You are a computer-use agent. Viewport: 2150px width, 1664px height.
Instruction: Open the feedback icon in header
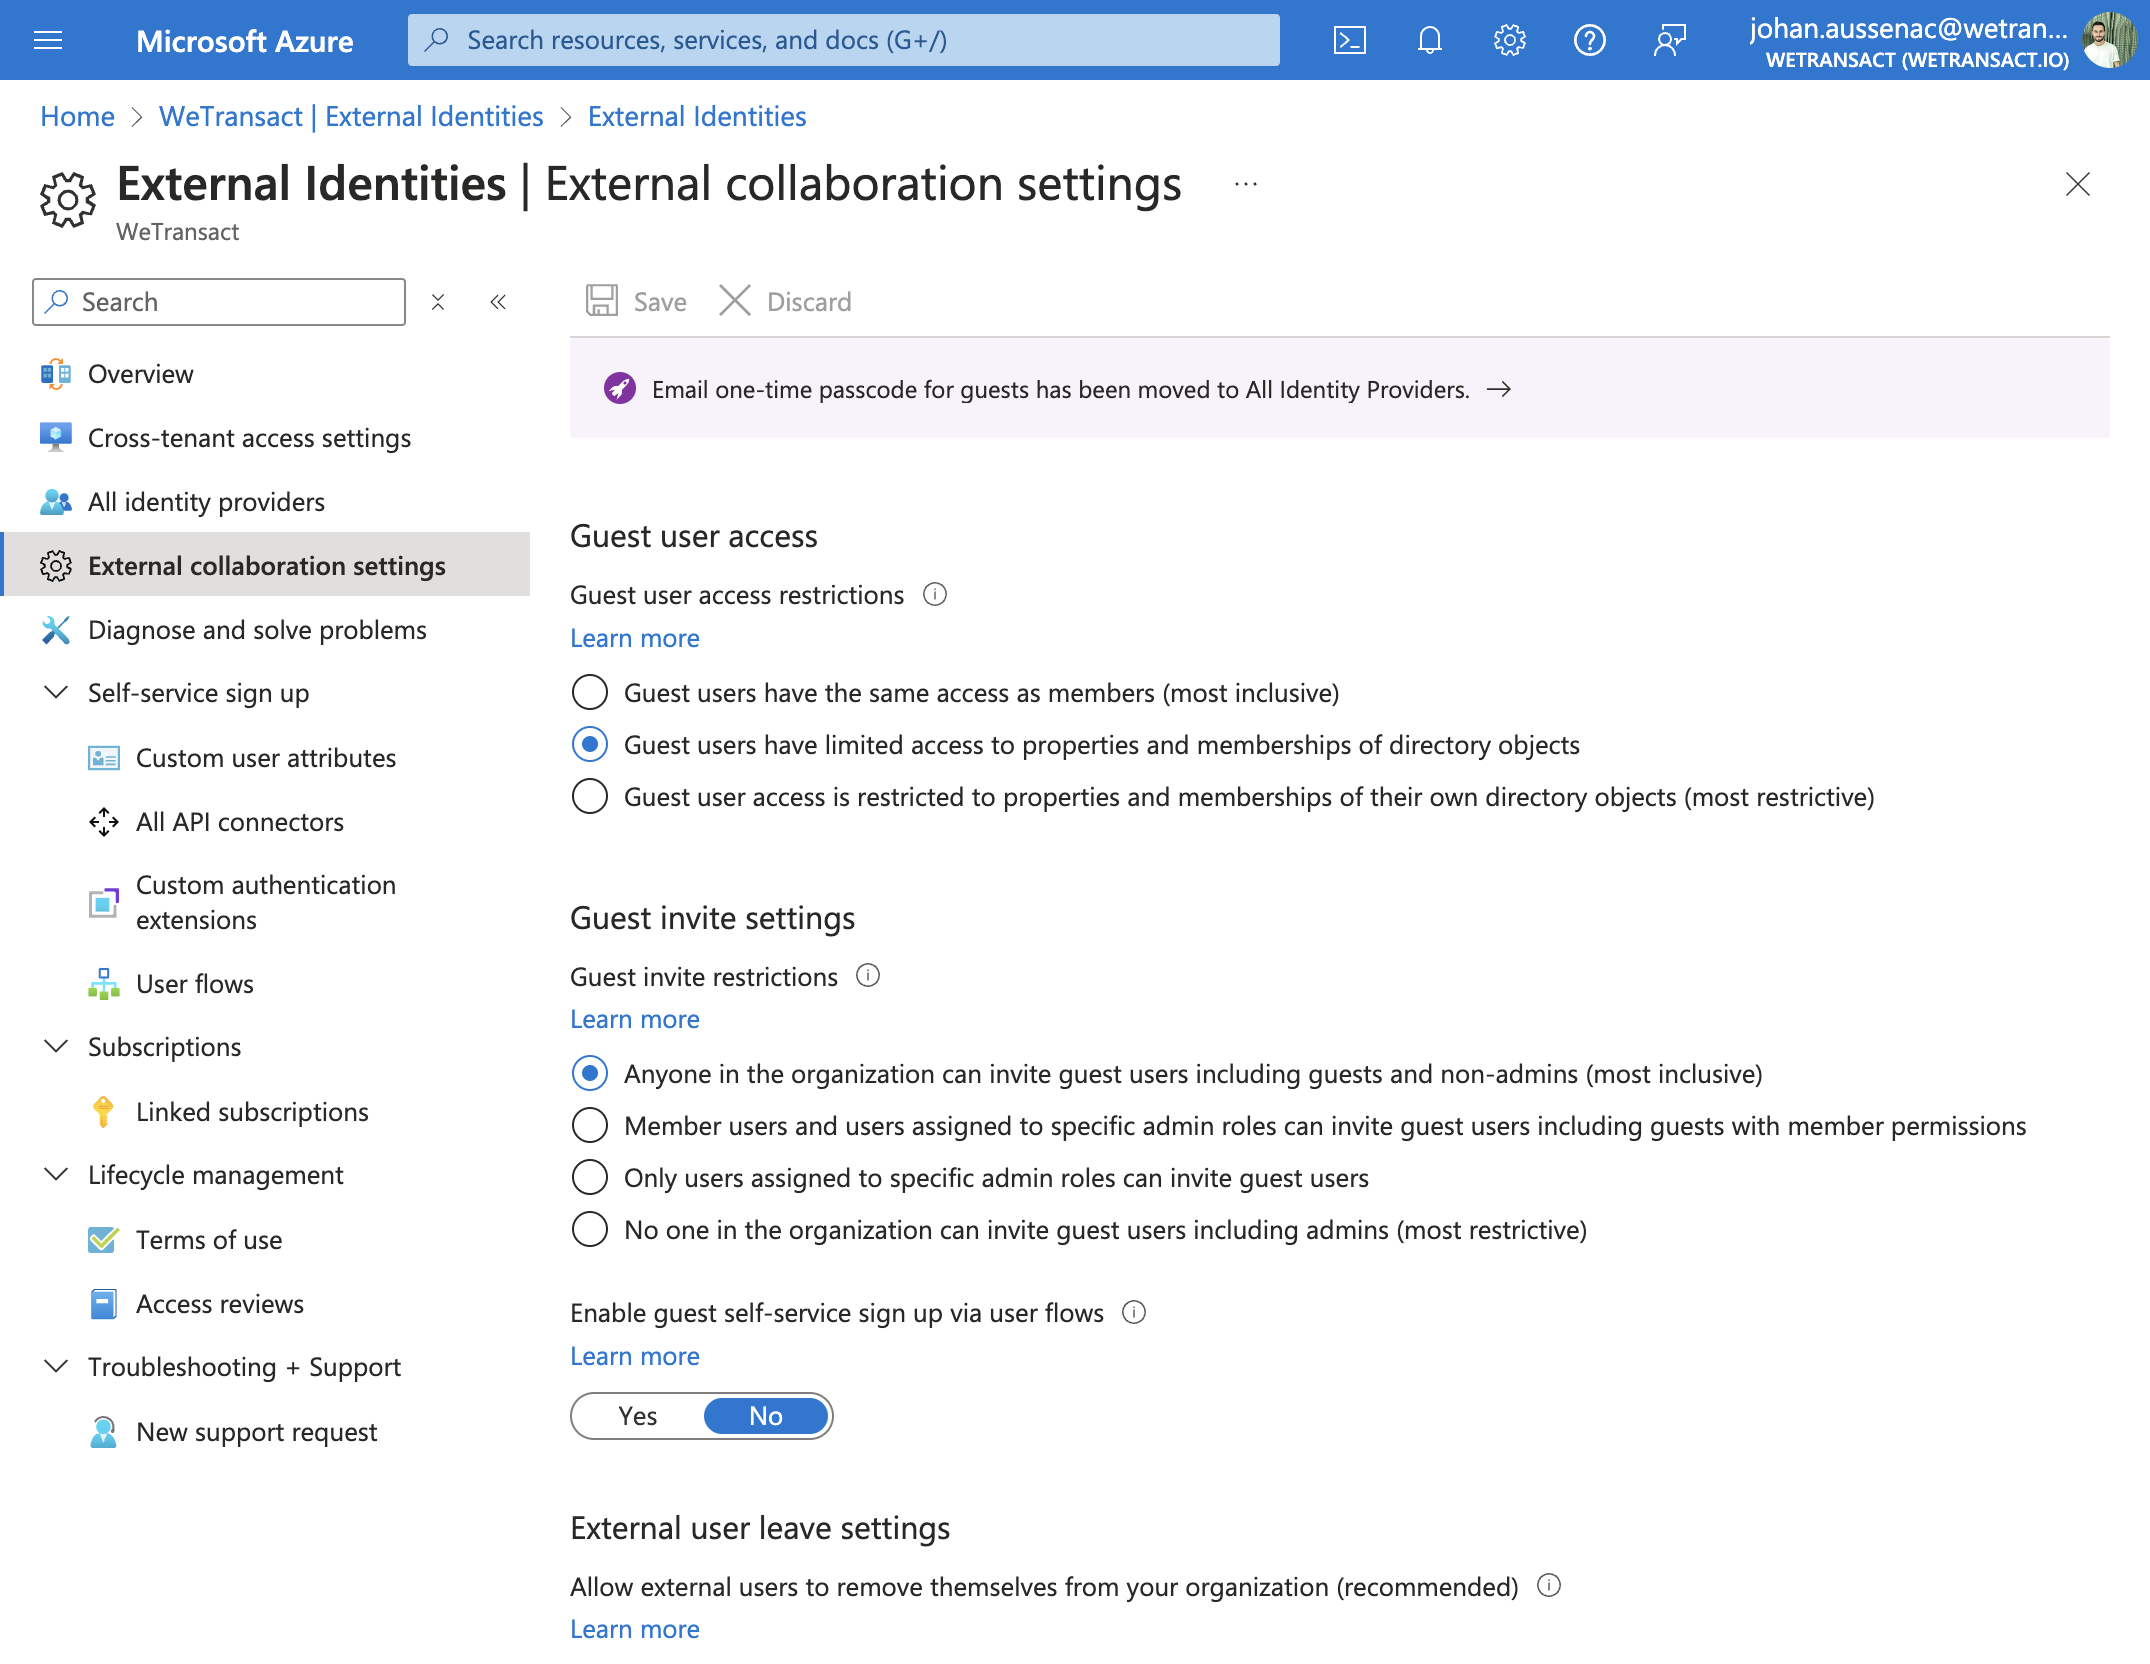[x=1669, y=40]
